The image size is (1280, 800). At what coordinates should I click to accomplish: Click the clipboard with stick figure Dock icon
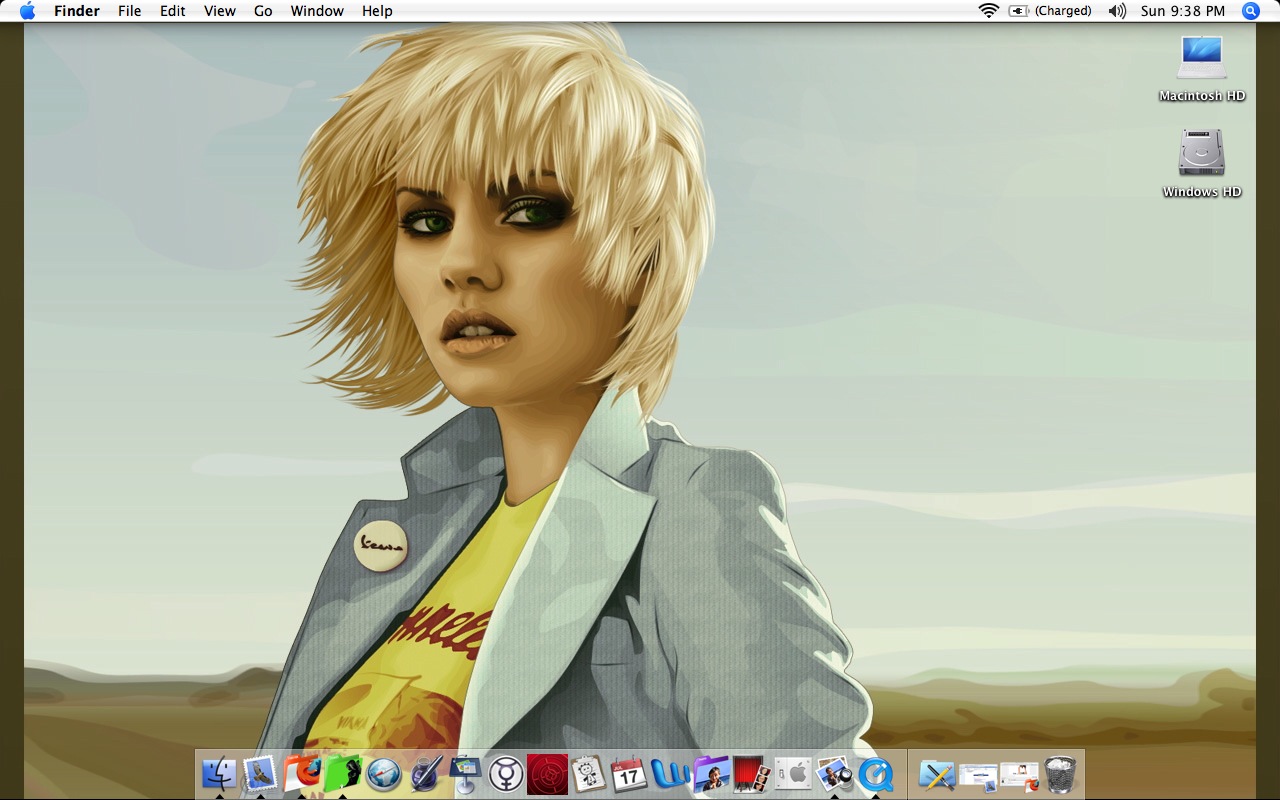pyautogui.click(x=588, y=774)
